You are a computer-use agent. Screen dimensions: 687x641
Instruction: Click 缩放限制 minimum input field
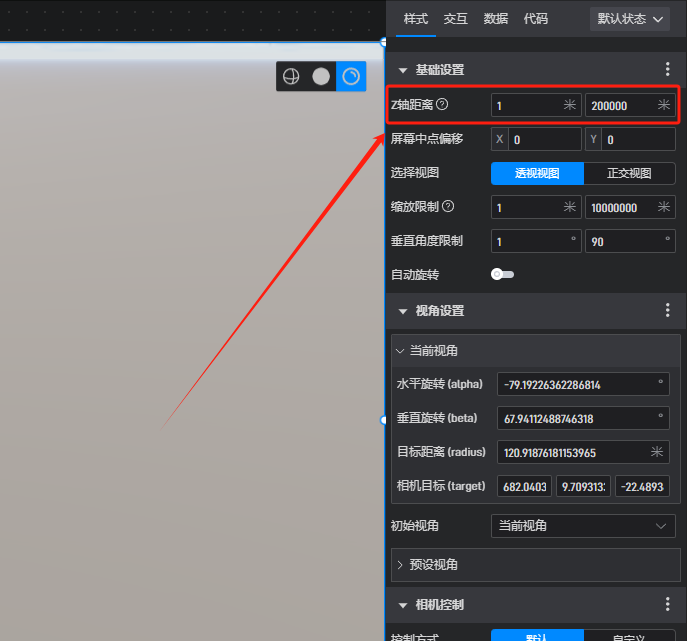[x=536, y=207]
